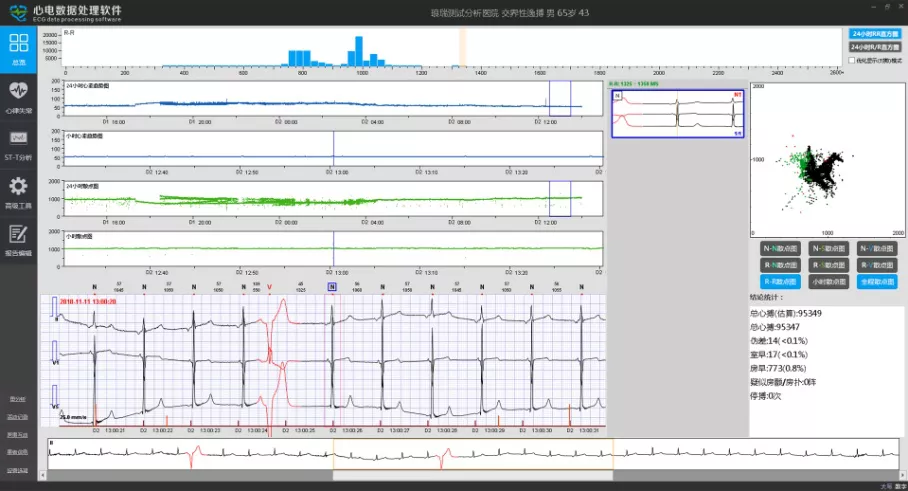Click the left arrow of bottom scrollbar
The width and height of the screenshot is (908, 491).
pyautogui.click(x=44, y=475)
